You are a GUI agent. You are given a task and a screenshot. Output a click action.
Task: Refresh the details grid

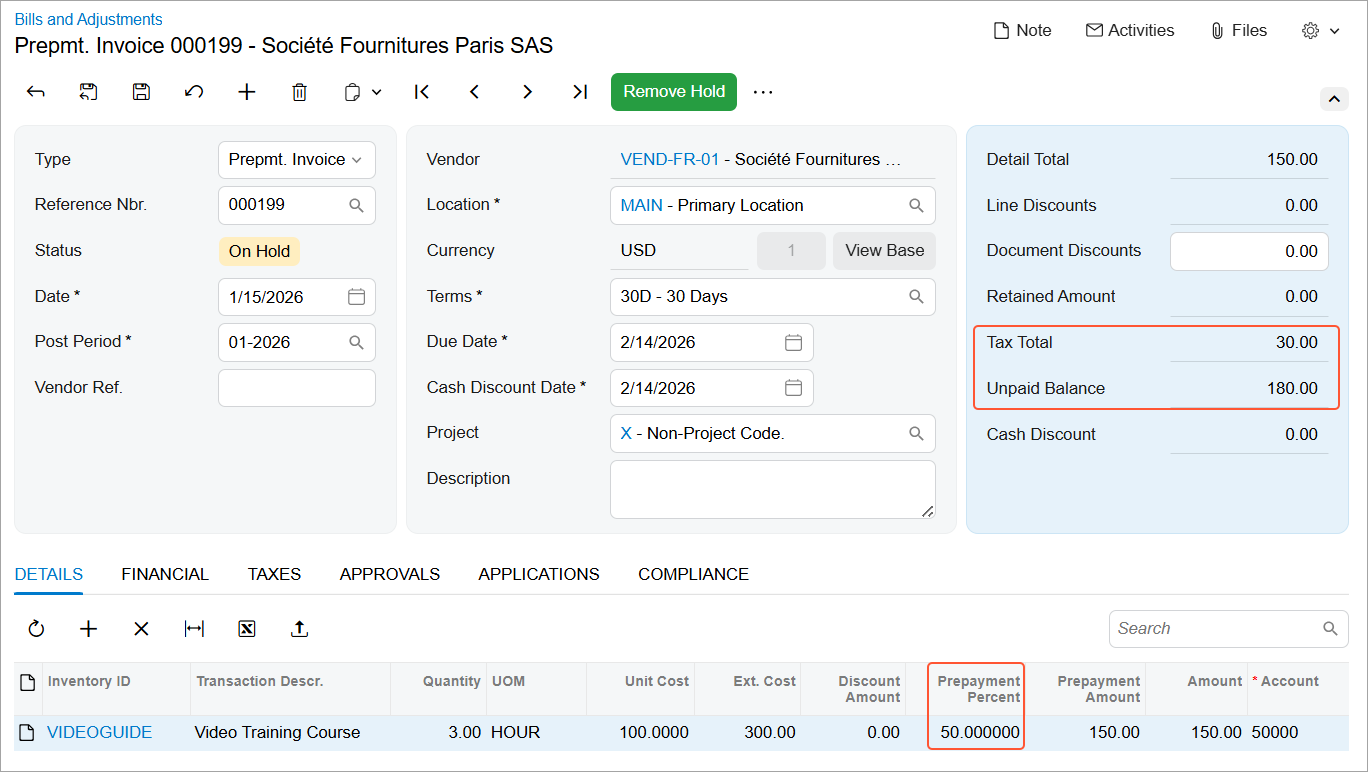point(36,629)
